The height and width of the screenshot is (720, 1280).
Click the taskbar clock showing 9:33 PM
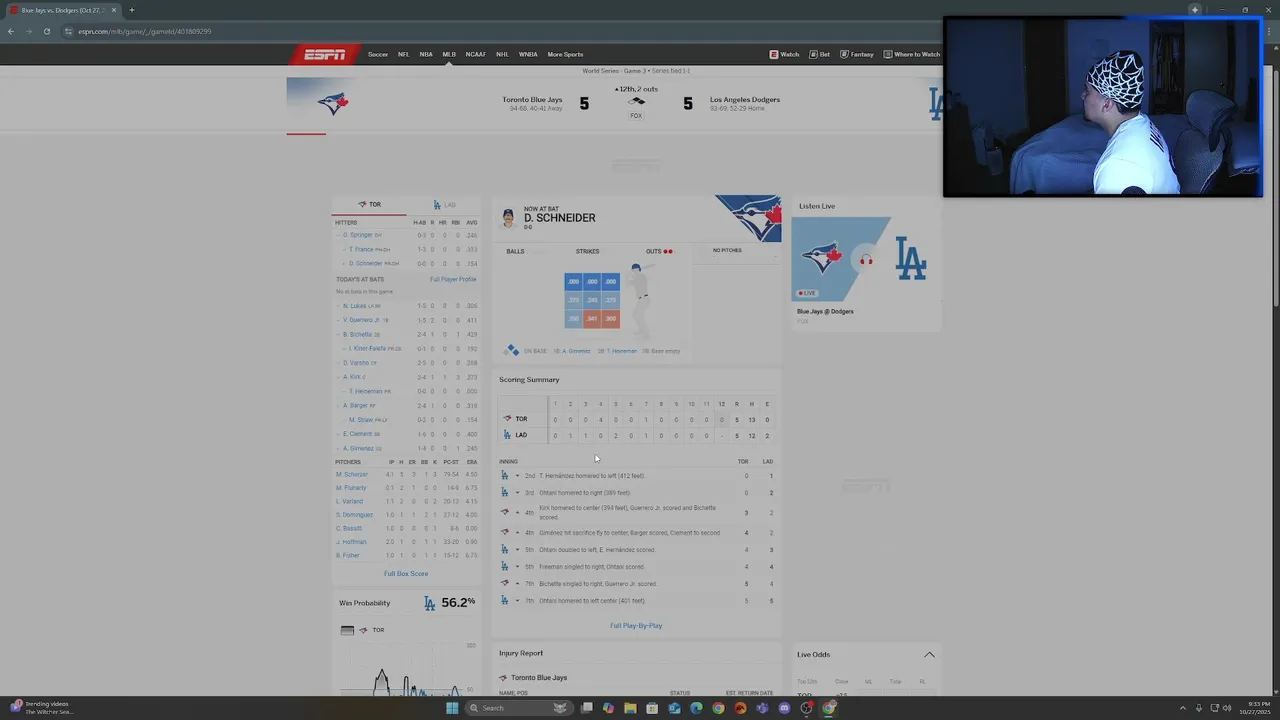pyautogui.click(x=1254, y=708)
